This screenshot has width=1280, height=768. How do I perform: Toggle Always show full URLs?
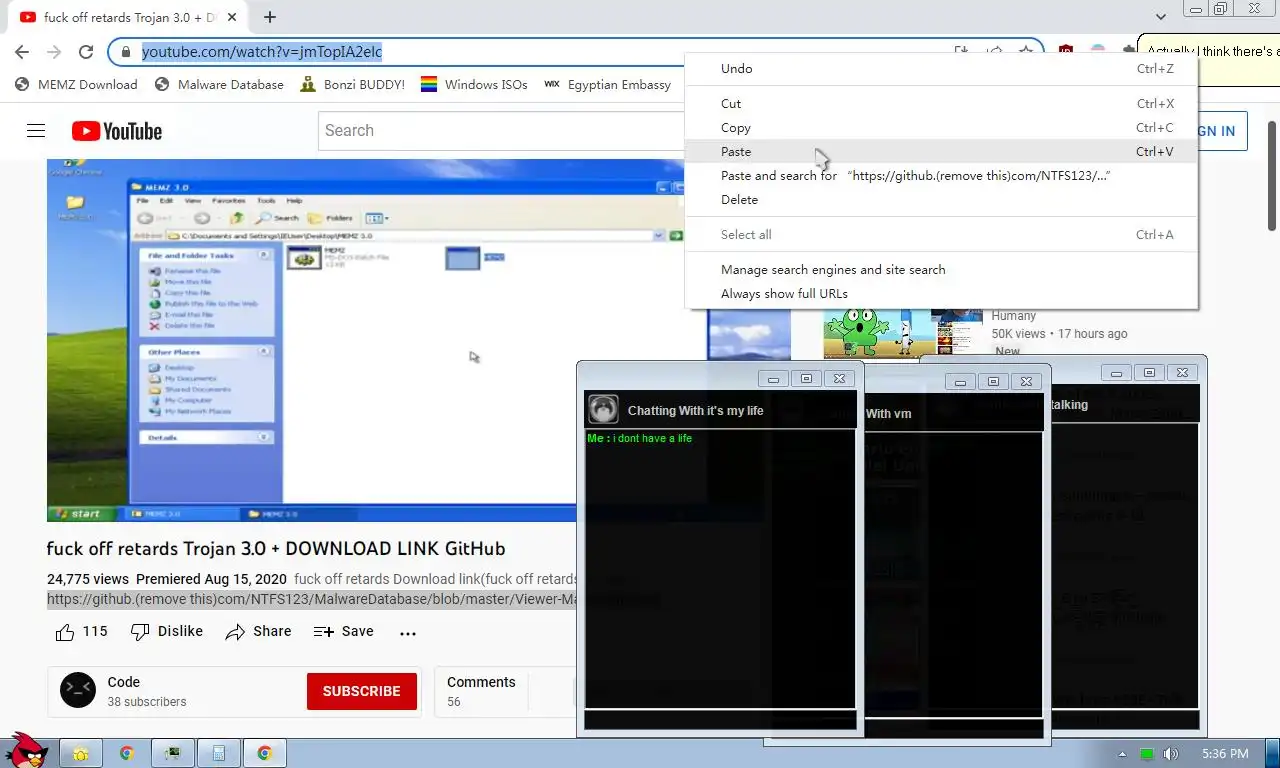tap(941, 294)
